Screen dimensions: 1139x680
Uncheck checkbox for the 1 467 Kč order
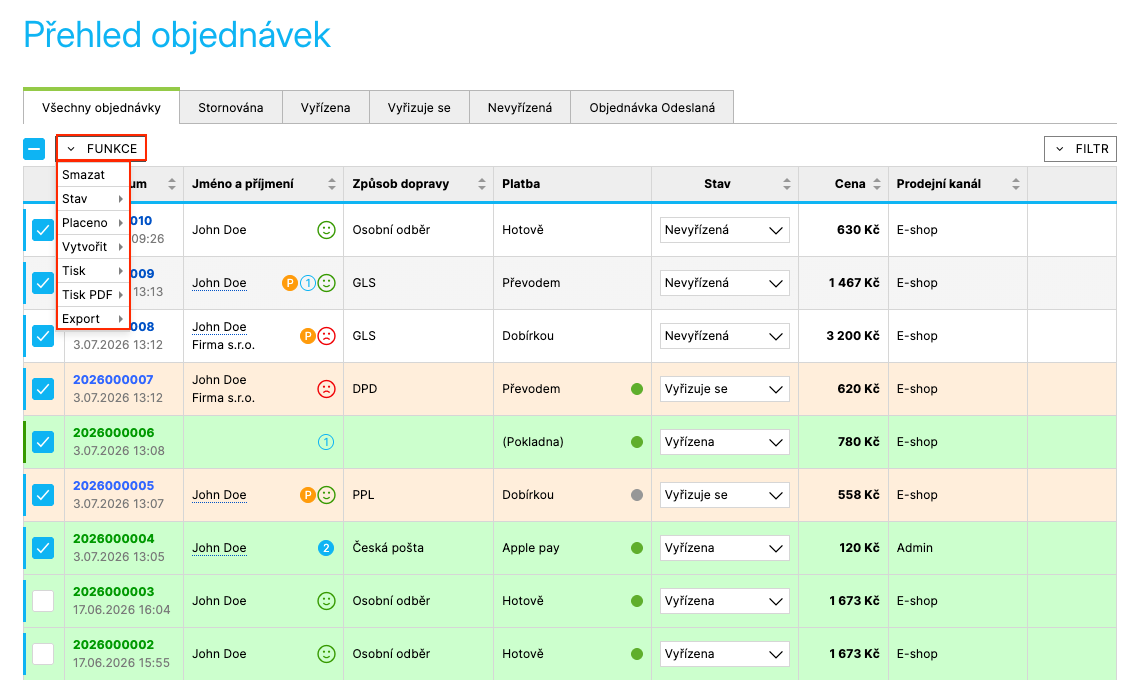[43, 283]
